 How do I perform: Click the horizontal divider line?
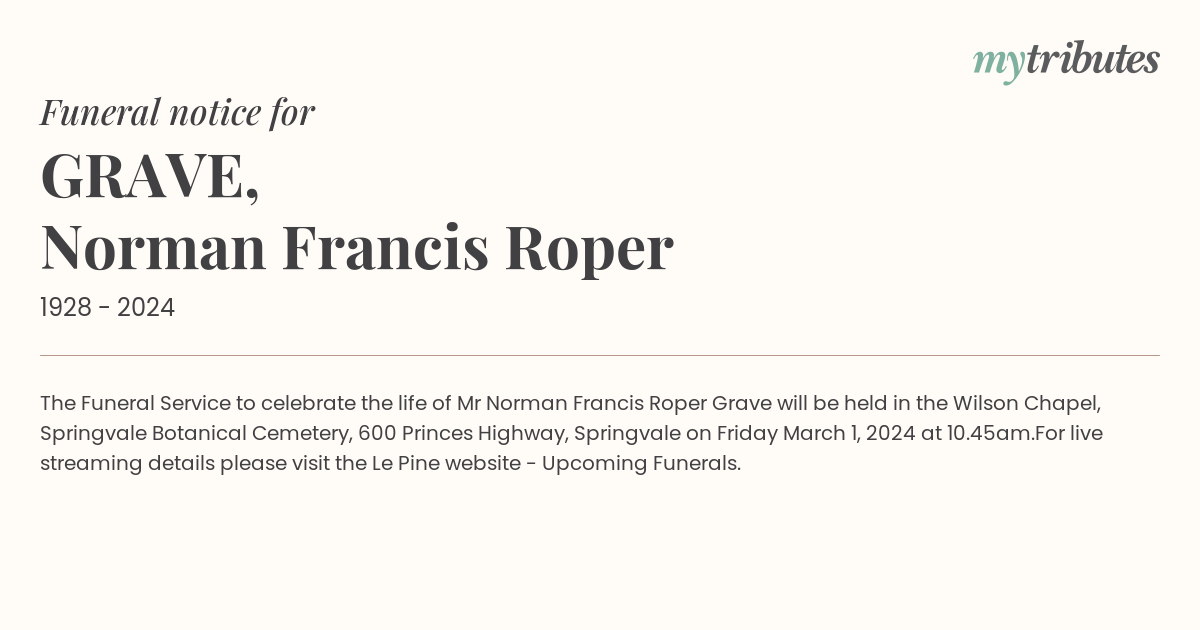[600, 355]
